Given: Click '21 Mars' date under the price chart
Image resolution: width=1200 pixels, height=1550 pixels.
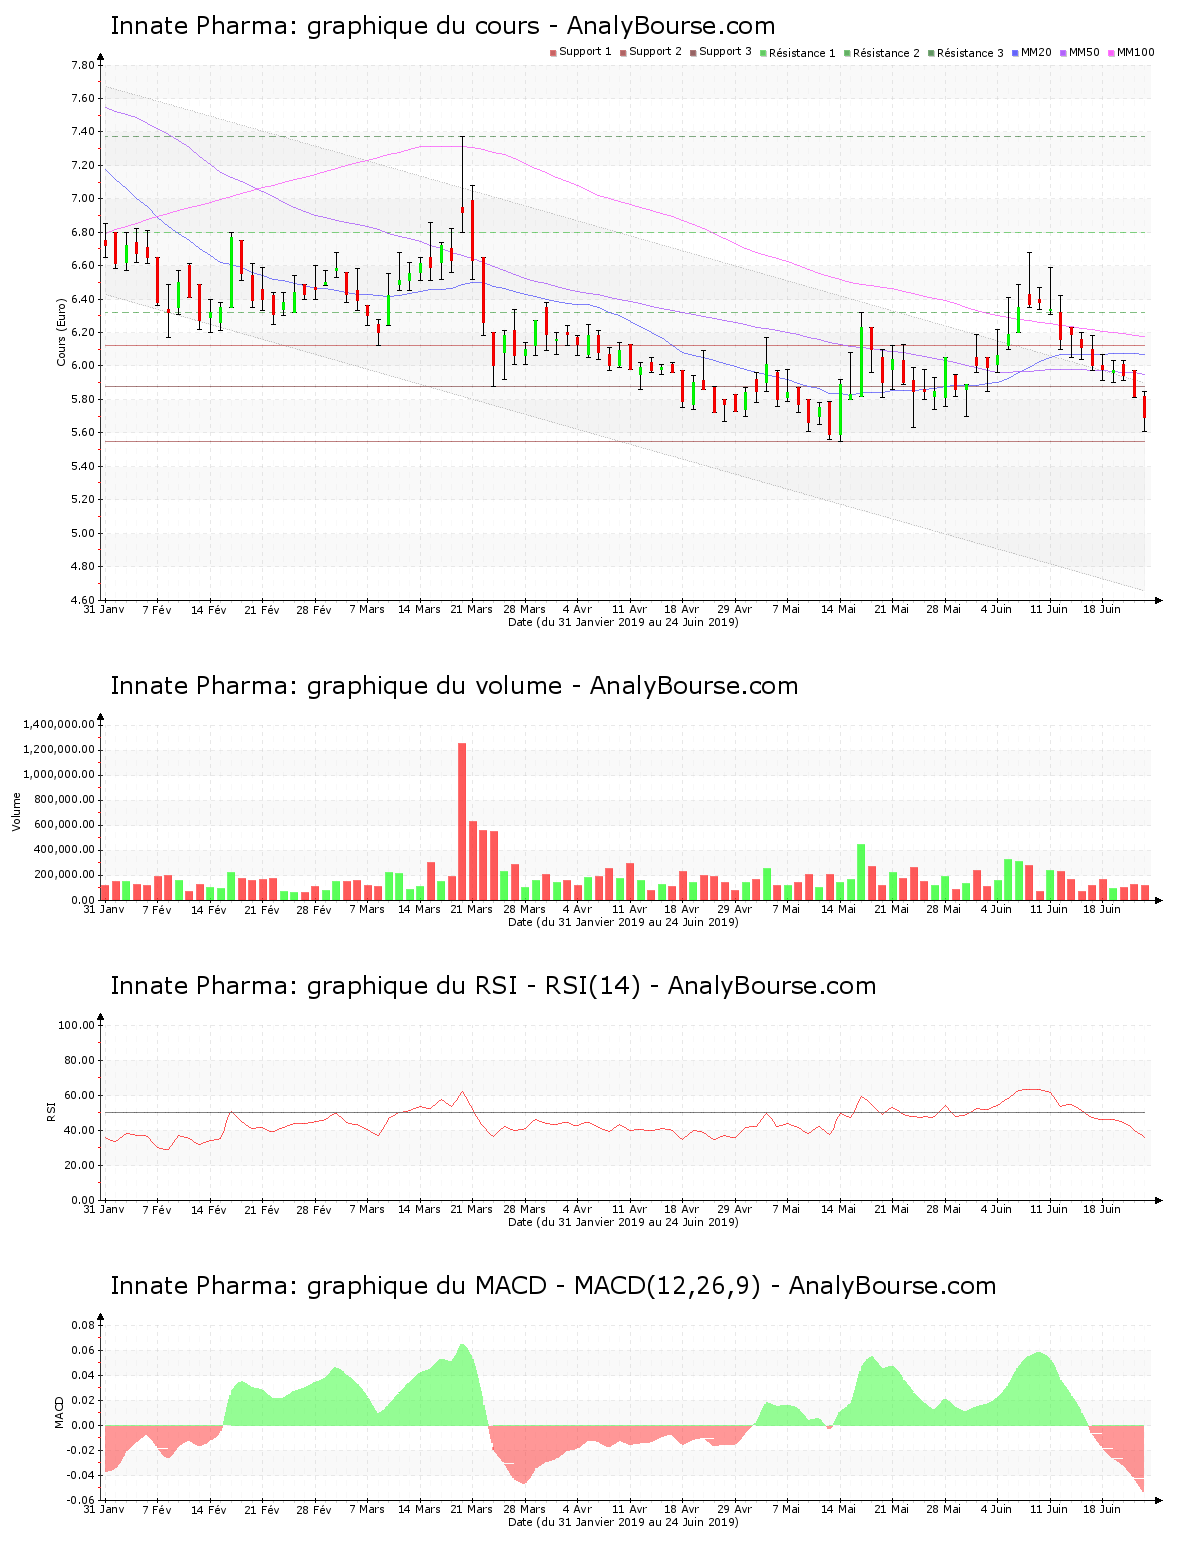Looking at the screenshot, I should [x=471, y=609].
